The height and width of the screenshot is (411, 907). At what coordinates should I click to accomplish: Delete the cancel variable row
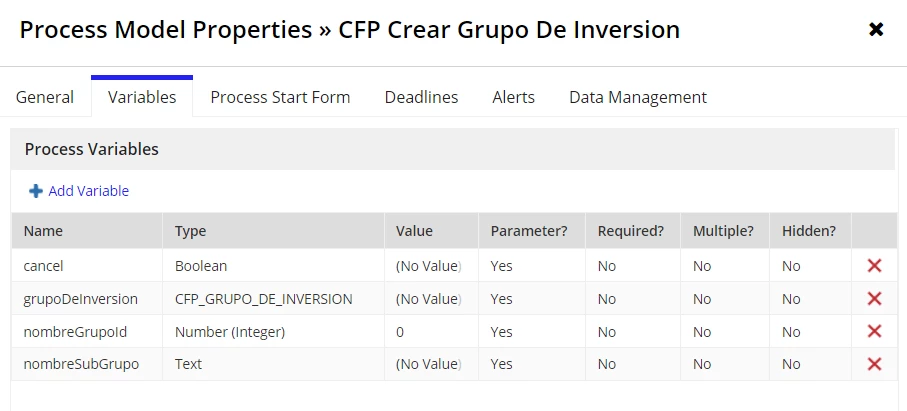point(874,266)
